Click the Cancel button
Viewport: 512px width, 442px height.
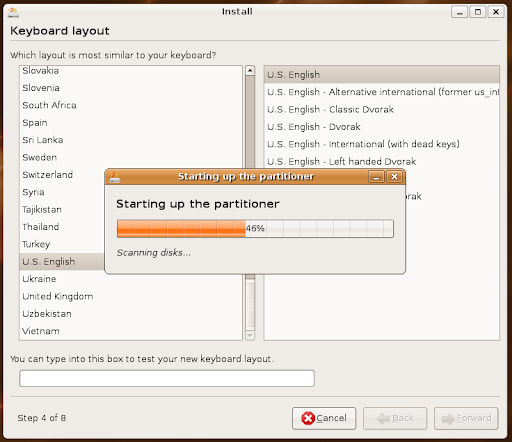click(324, 418)
